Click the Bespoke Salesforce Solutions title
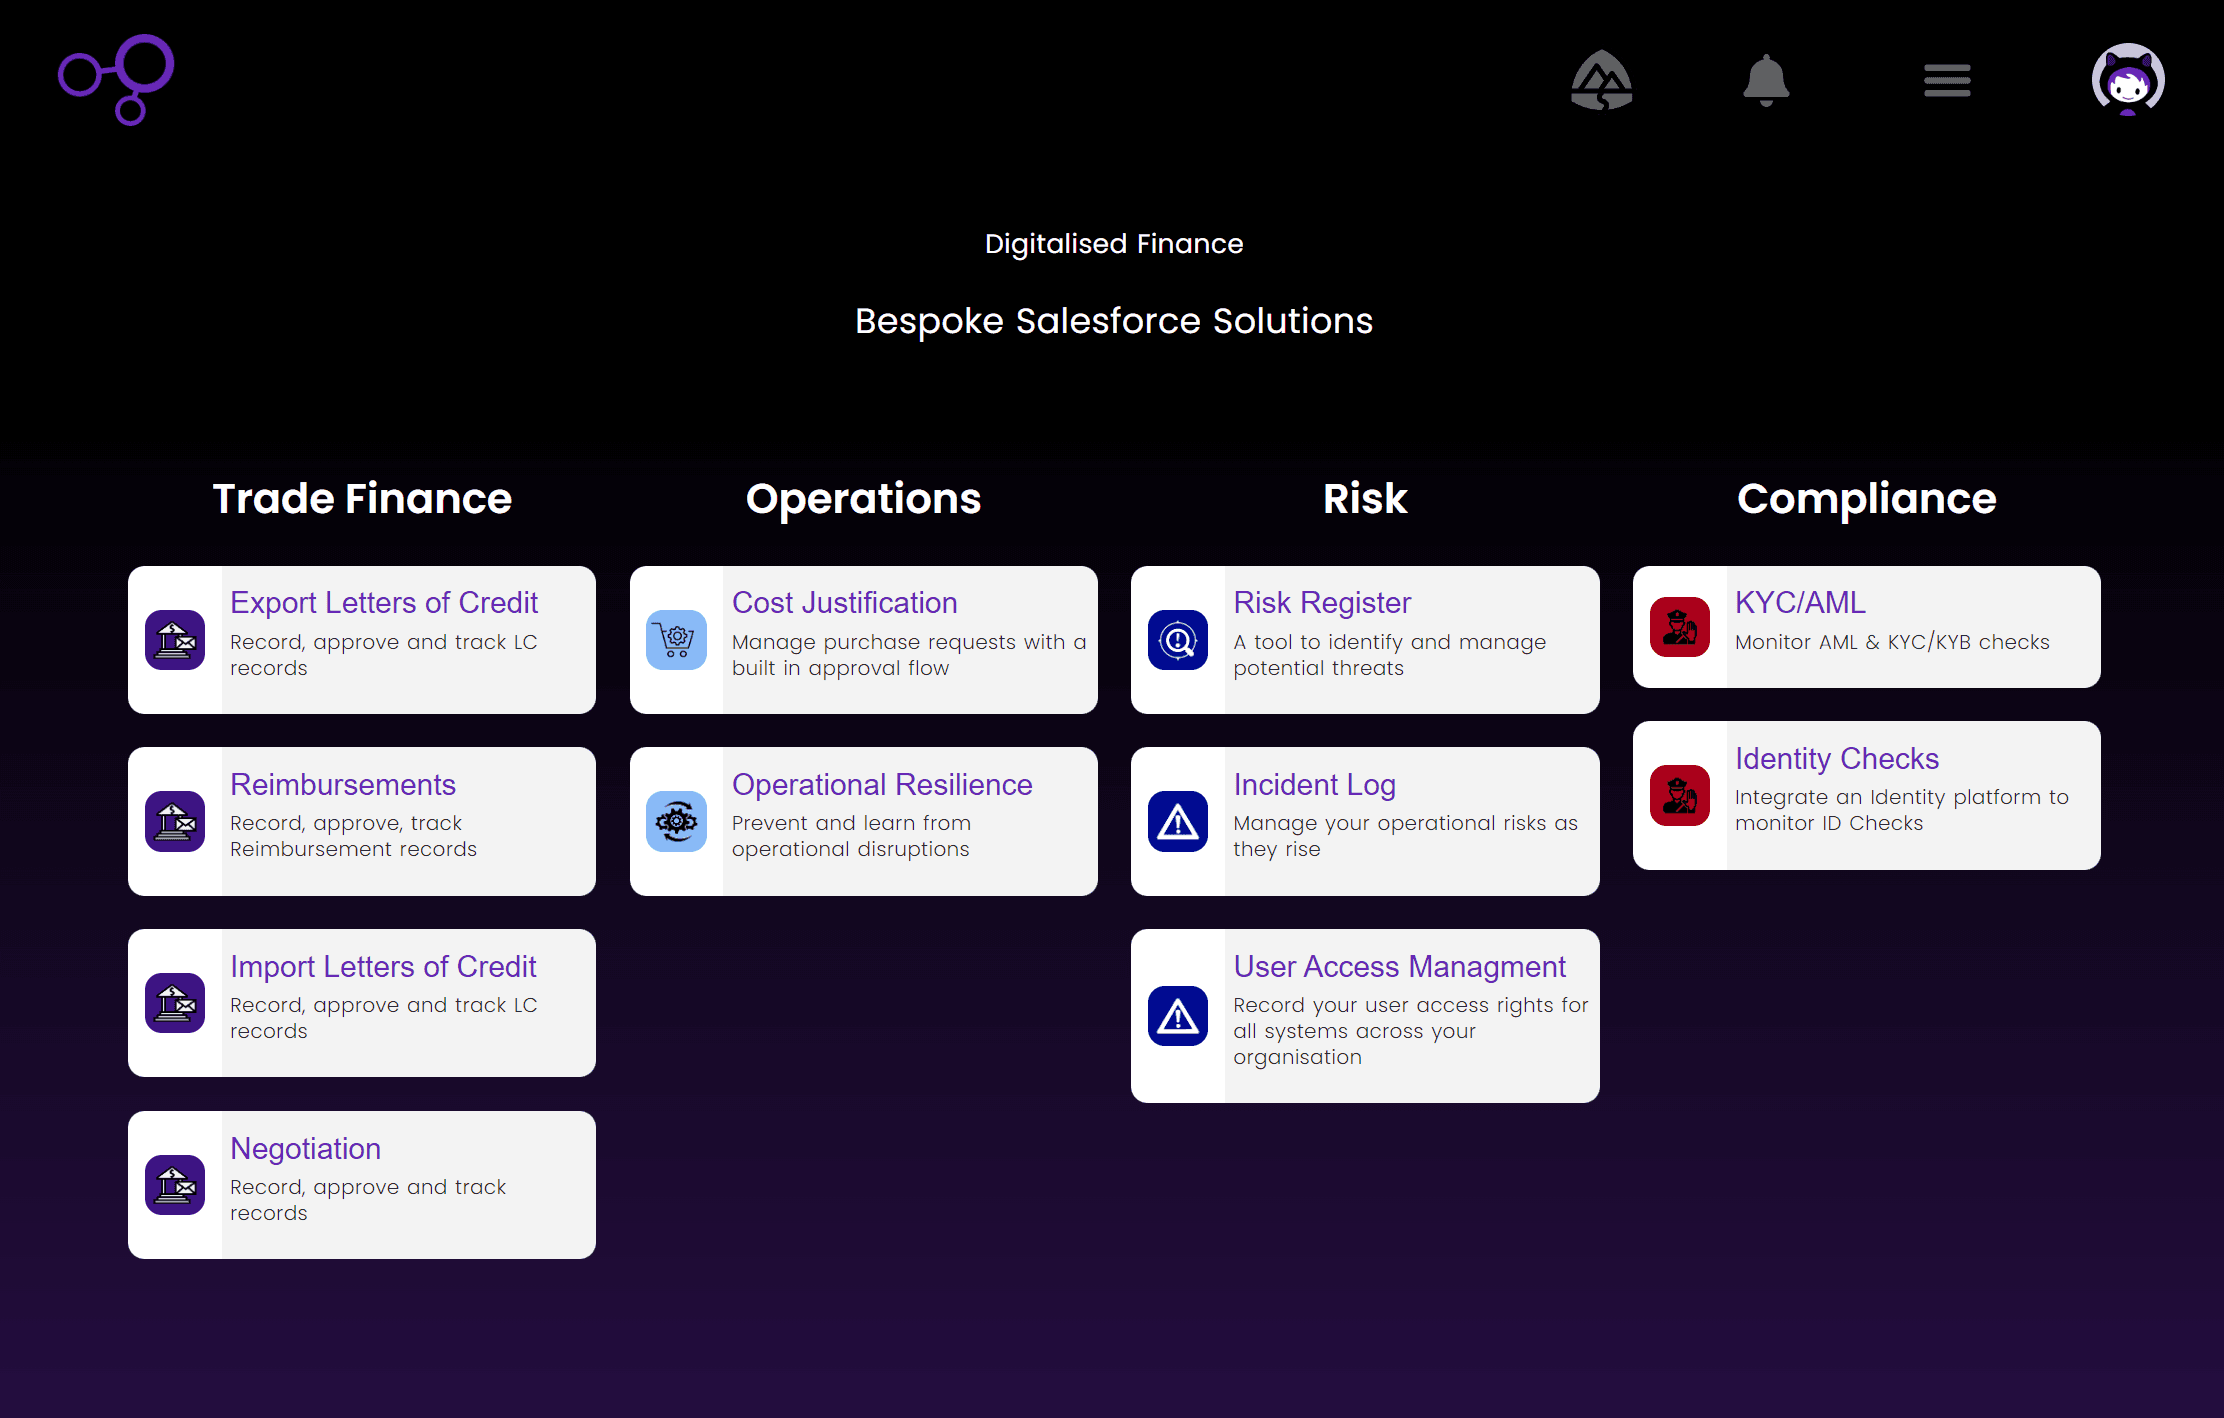The height and width of the screenshot is (1418, 2224). (x=1114, y=321)
